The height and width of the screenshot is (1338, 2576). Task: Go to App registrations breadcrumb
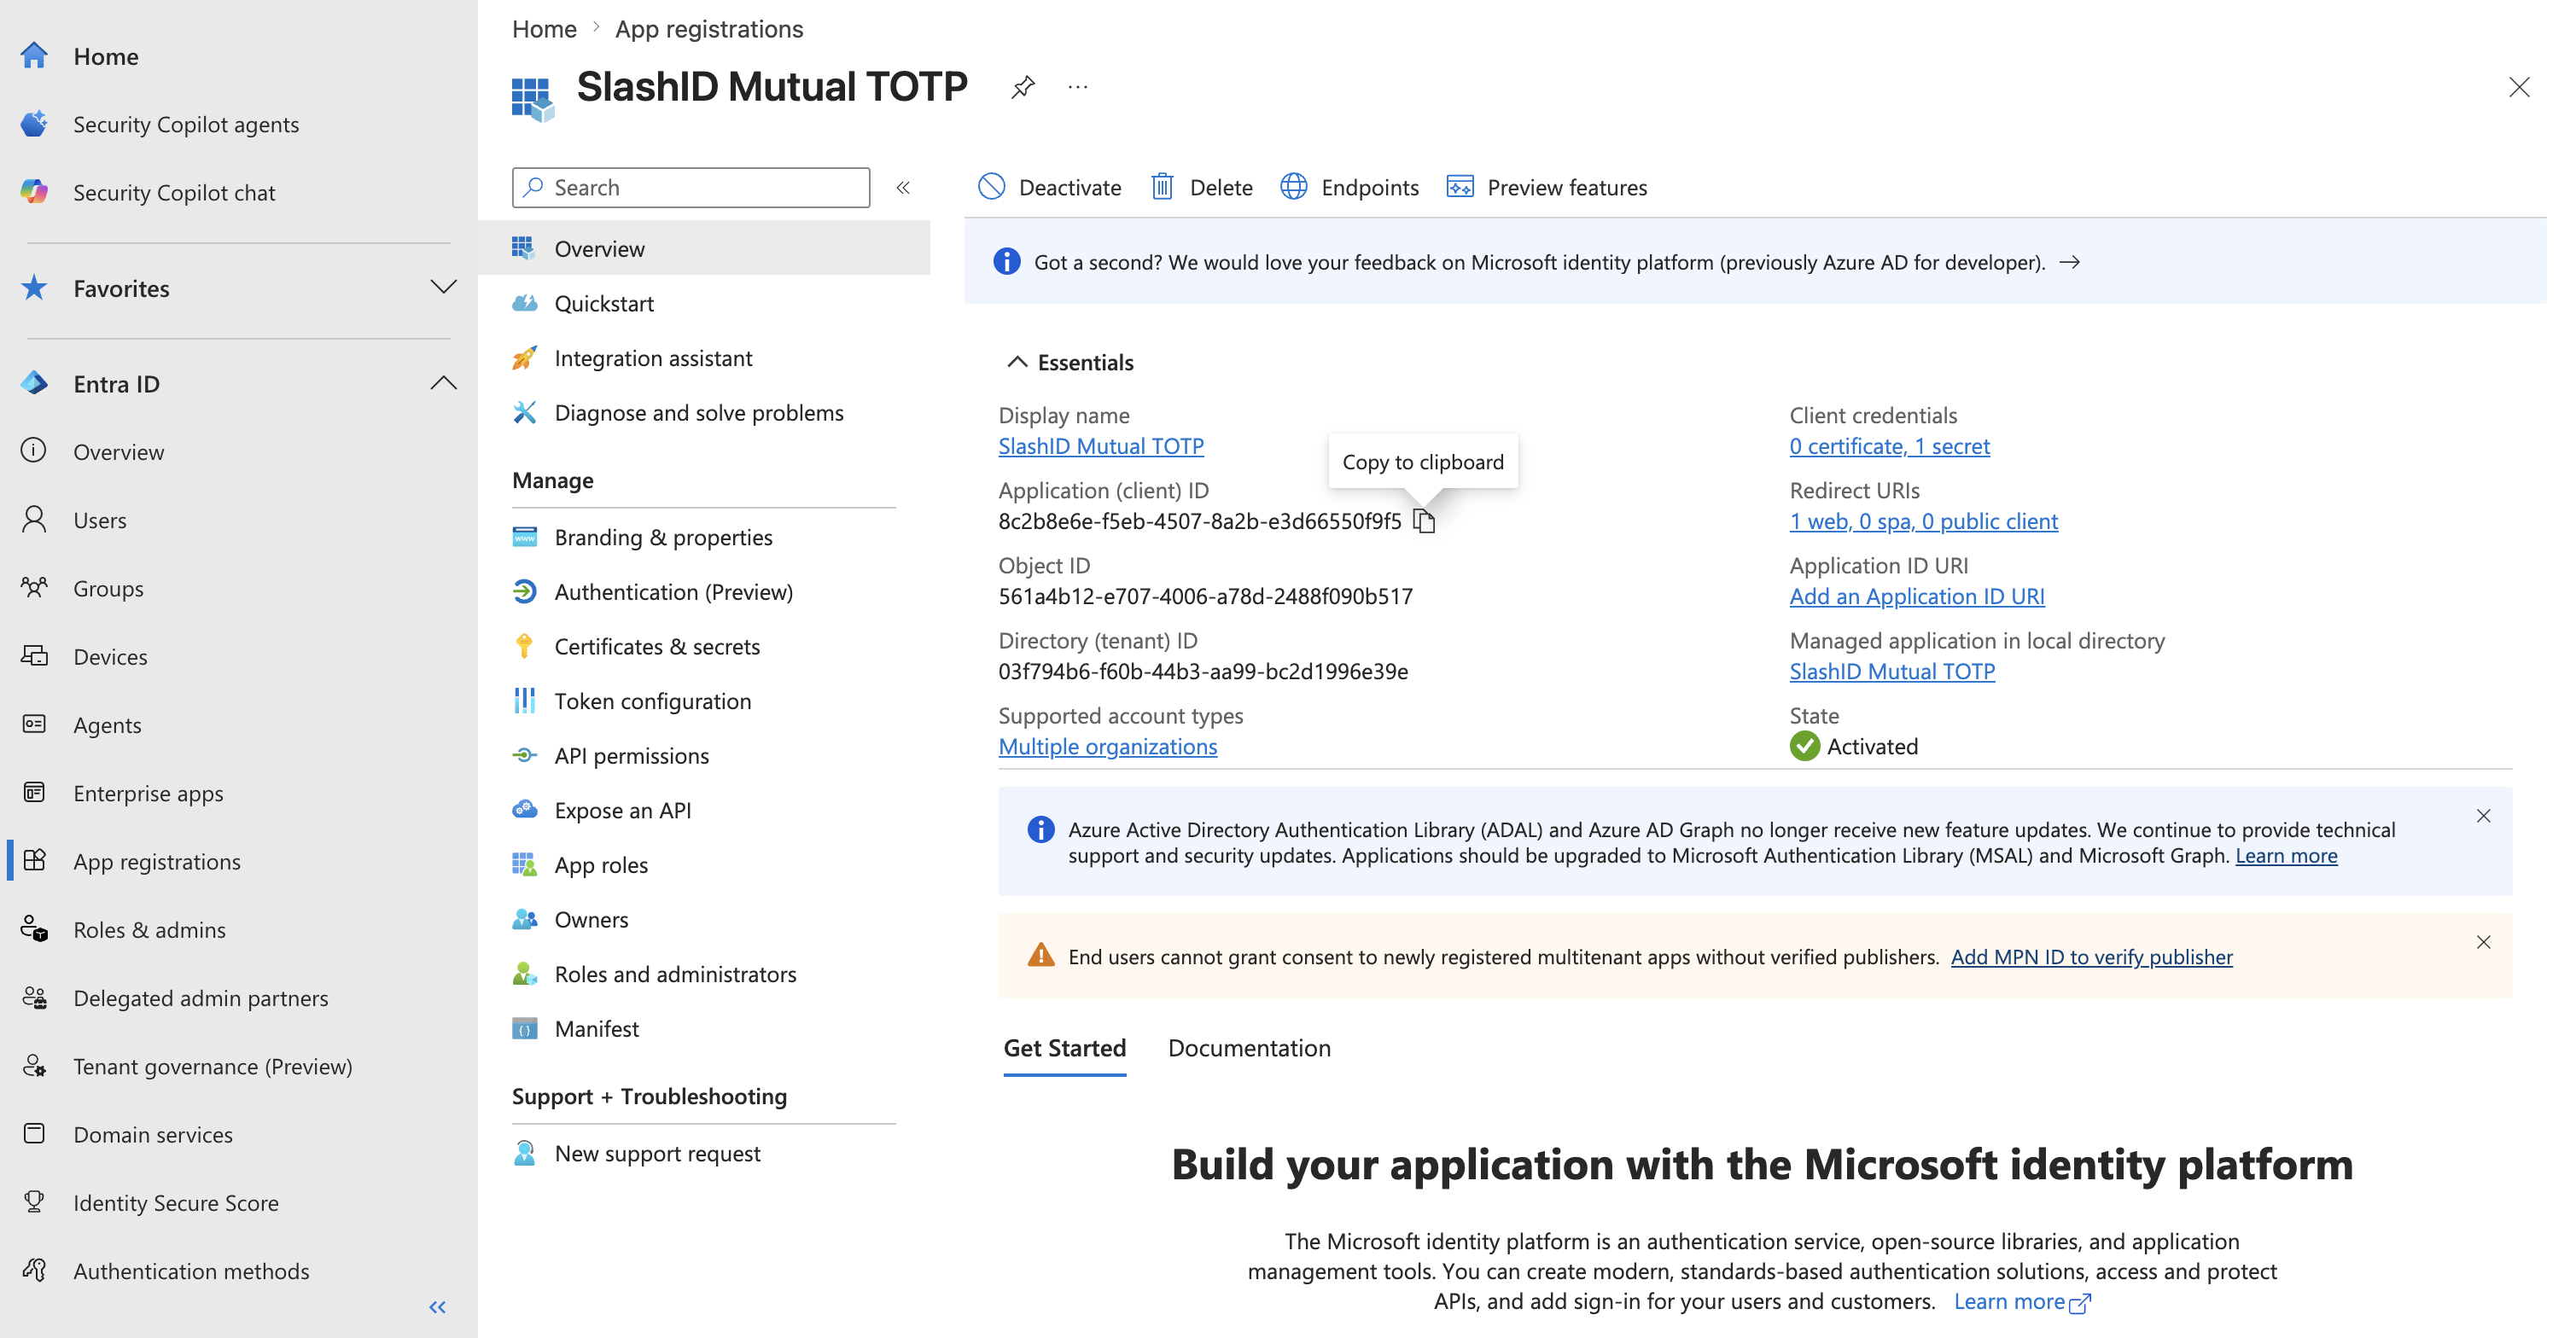pyautogui.click(x=709, y=29)
